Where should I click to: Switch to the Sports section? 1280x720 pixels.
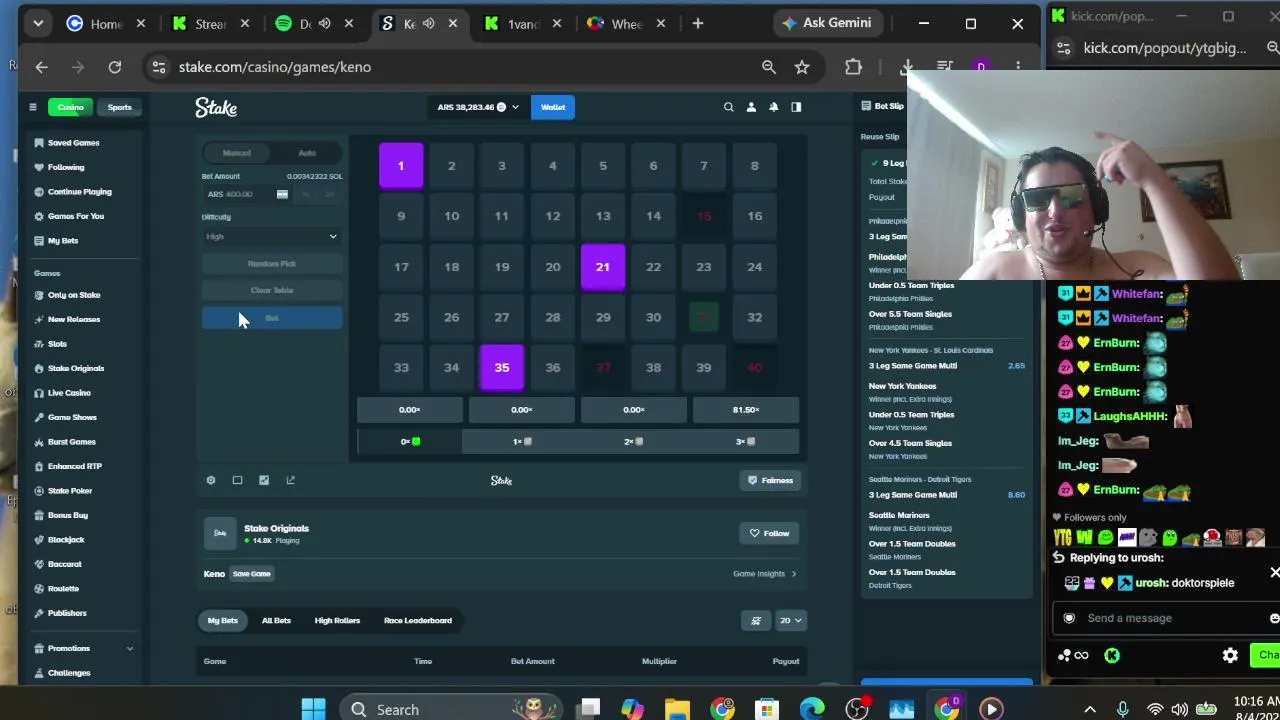(119, 107)
